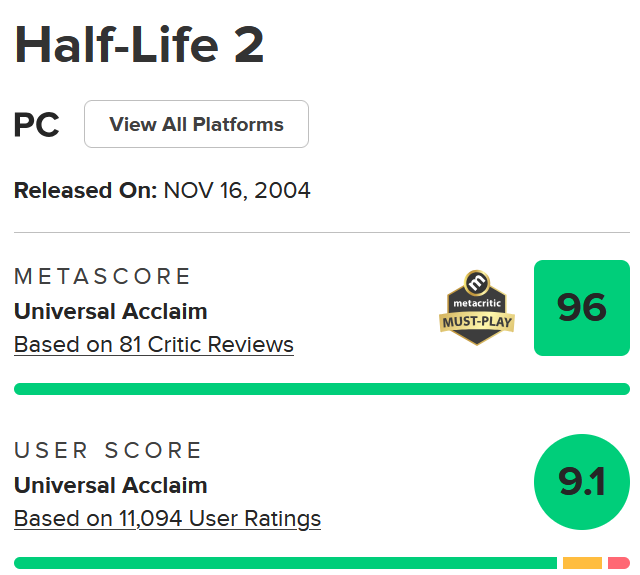Viewport: 640px width, 575px height.
Task: Click Universal Acclaim under USER SCORE
Action: pyautogui.click(x=111, y=485)
